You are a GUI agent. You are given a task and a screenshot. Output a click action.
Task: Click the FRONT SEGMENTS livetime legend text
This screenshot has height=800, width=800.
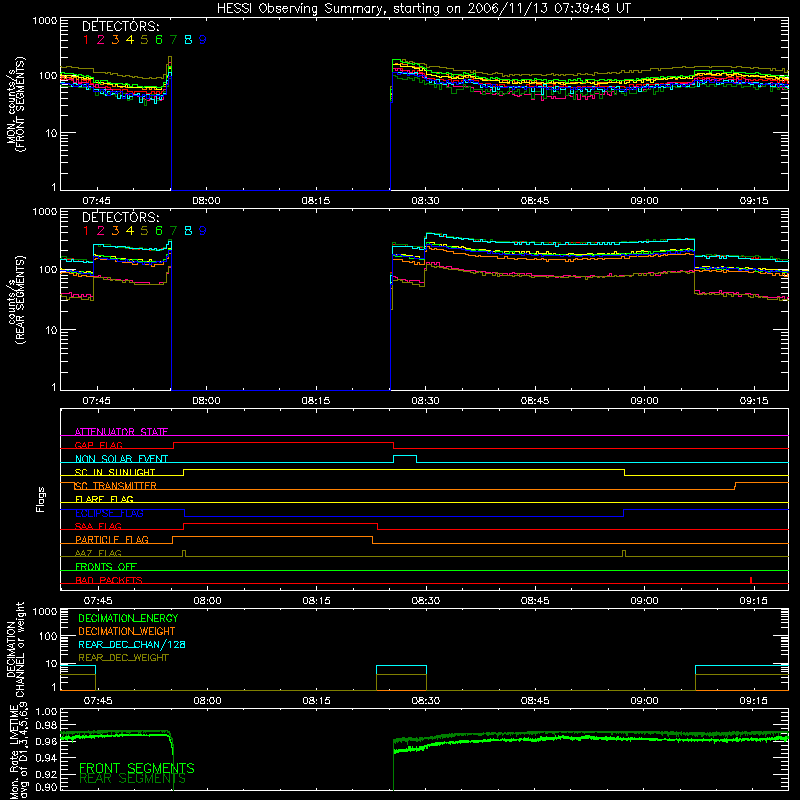137,768
